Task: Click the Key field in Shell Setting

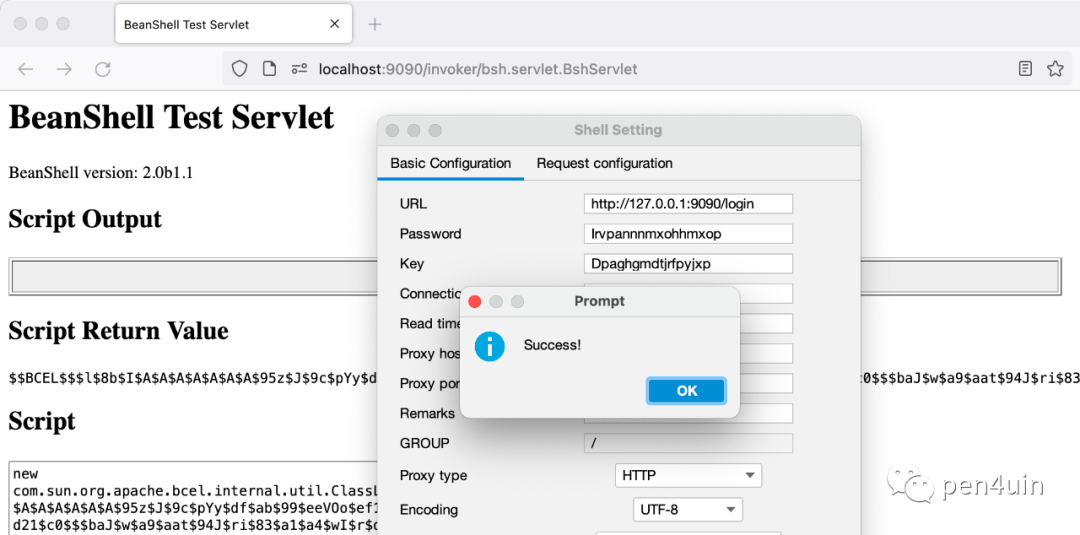Action: pos(688,264)
